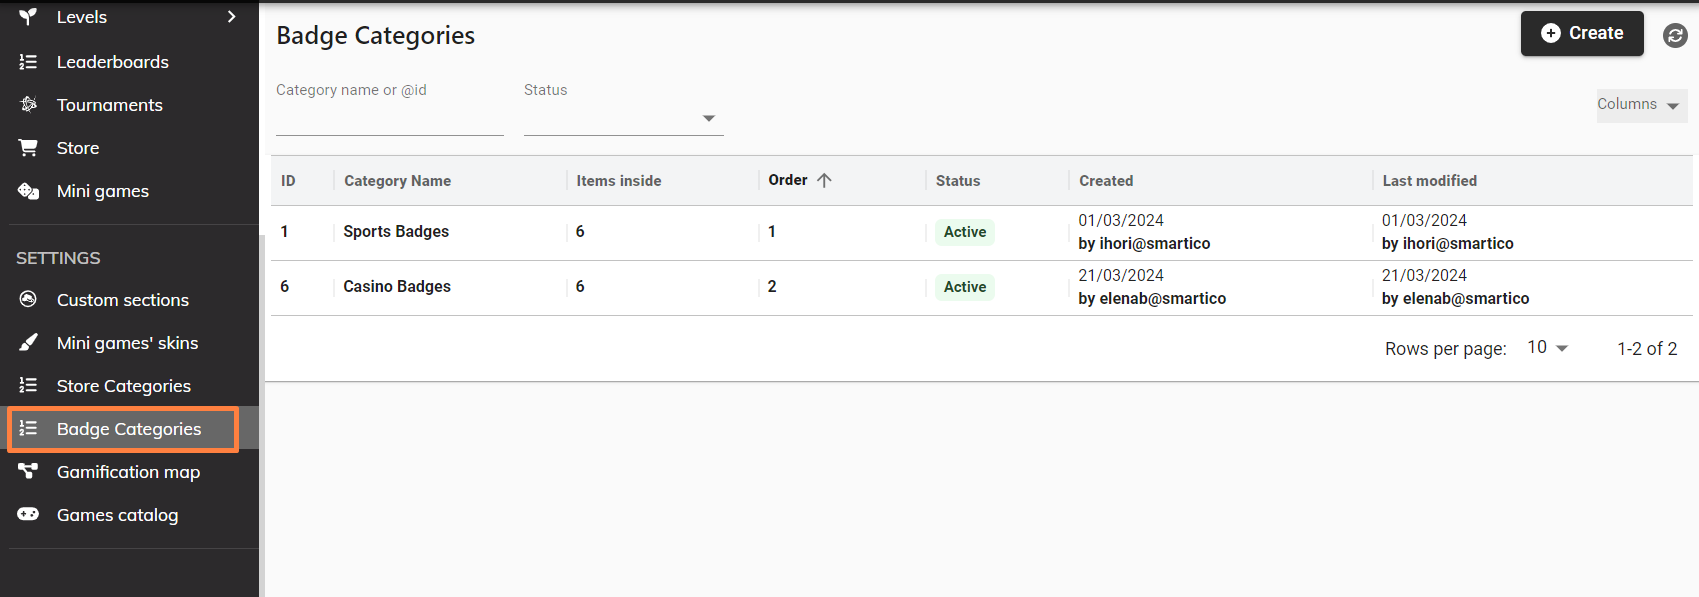The width and height of the screenshot is (1699, 597).
Task: Open the Status filter dropdown
Action: [623, 118]
